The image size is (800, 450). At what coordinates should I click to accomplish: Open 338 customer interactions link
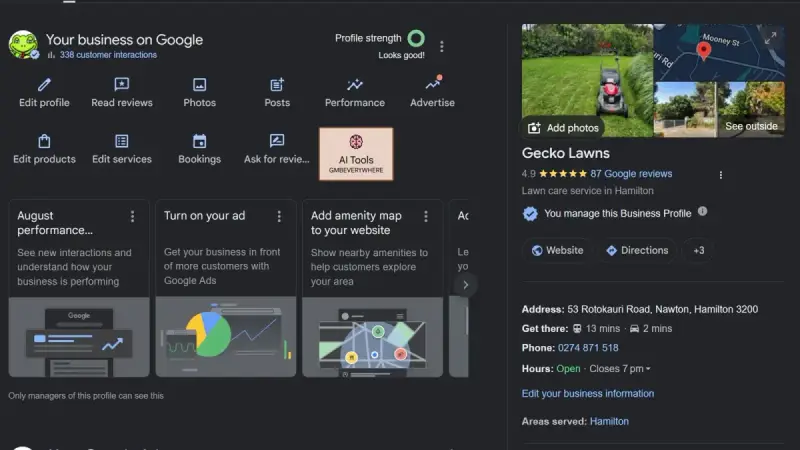pos(108,55)
